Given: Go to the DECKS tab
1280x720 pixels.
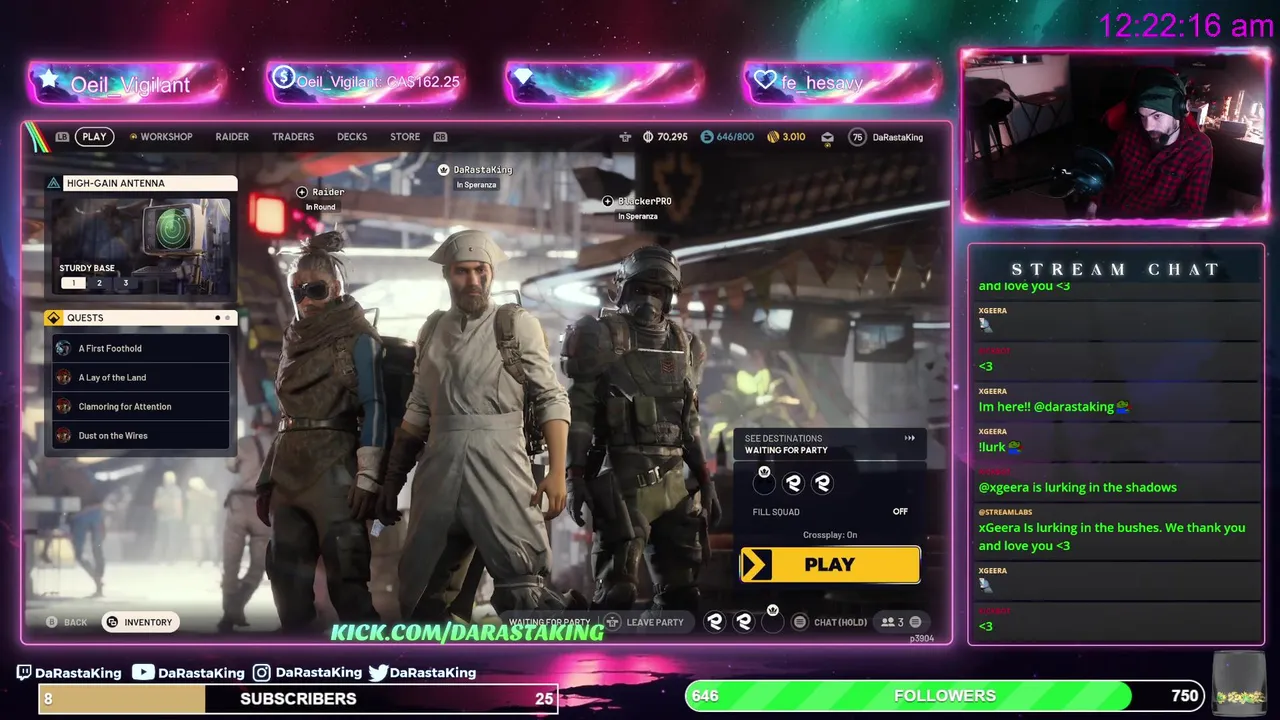Looking at the screenshot, I should [x=352, y=137].
